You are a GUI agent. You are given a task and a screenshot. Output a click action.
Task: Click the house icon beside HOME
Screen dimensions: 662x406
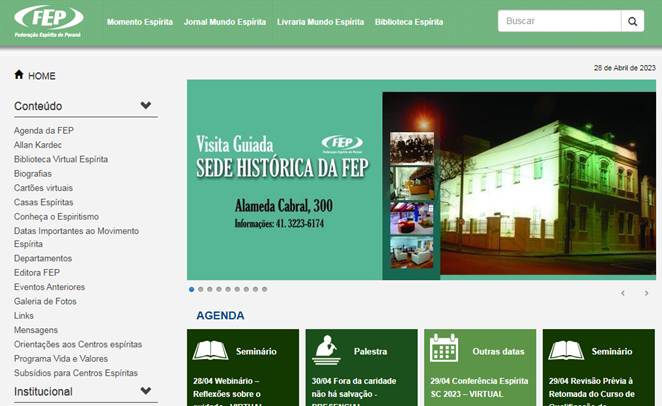coord(19,75)
